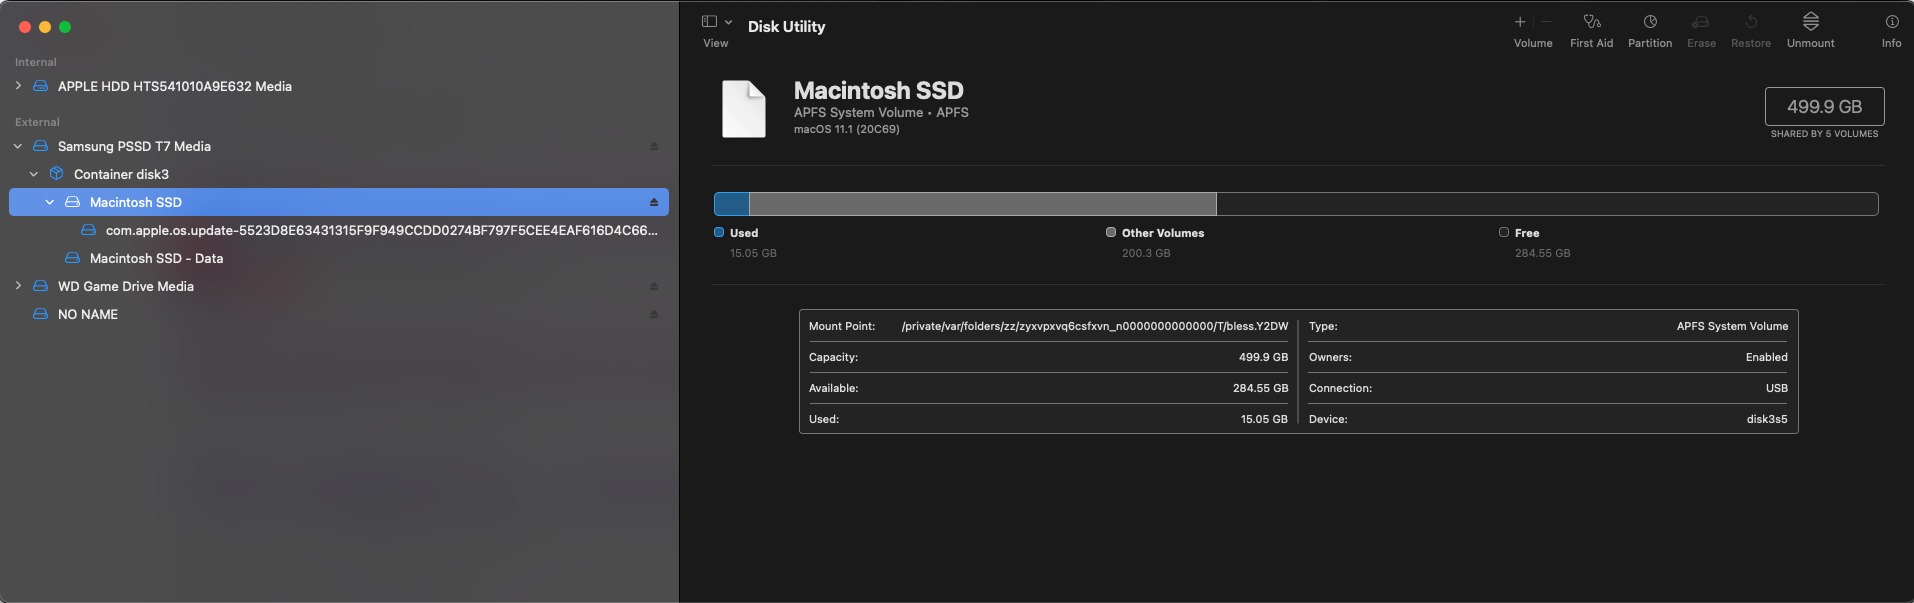Run First Aid on the volume
Viewport: 1914px width, 603px height.
pyautogui.click(x=1592, y=22)
